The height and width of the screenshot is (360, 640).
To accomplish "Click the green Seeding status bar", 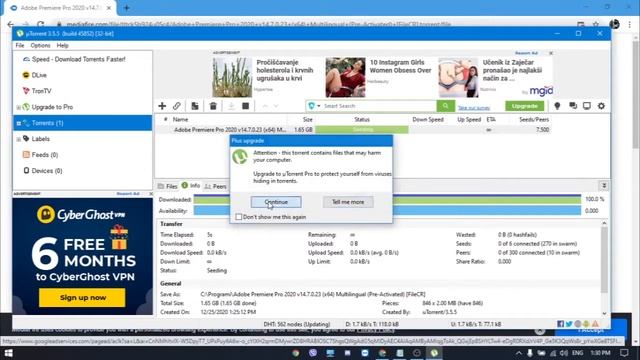I will 362,130.
